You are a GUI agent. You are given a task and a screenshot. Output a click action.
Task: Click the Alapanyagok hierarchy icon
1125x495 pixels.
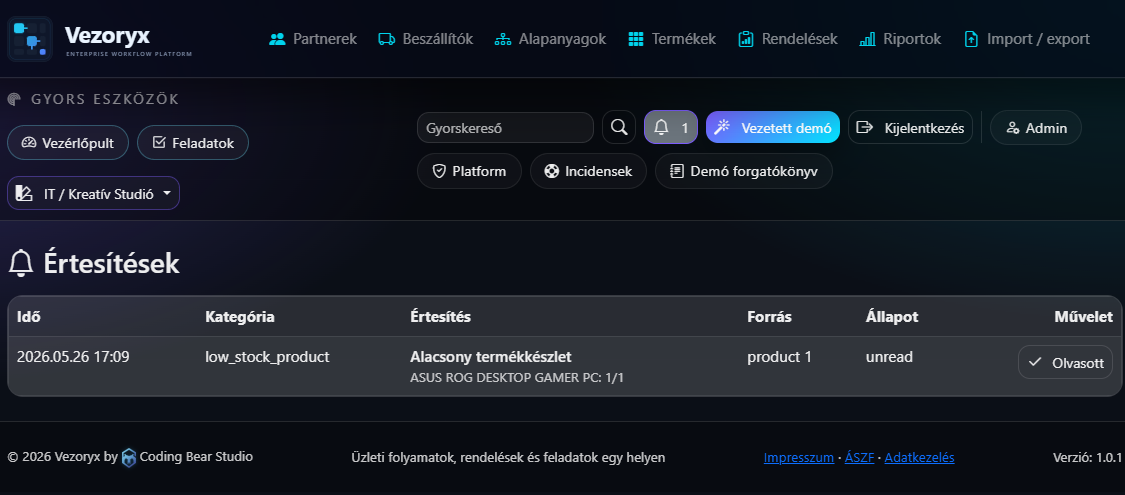pyautogui.click(x=503, y=39)
